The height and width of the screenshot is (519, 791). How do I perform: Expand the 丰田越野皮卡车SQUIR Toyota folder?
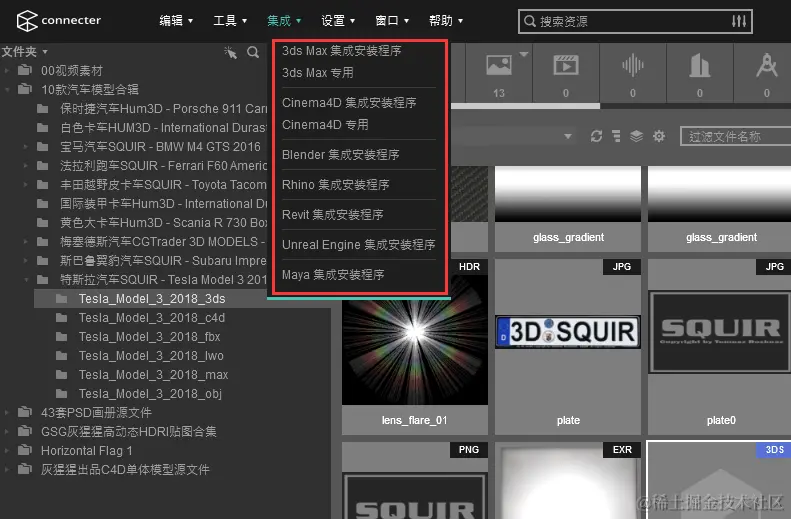click(x=26, y=185)
